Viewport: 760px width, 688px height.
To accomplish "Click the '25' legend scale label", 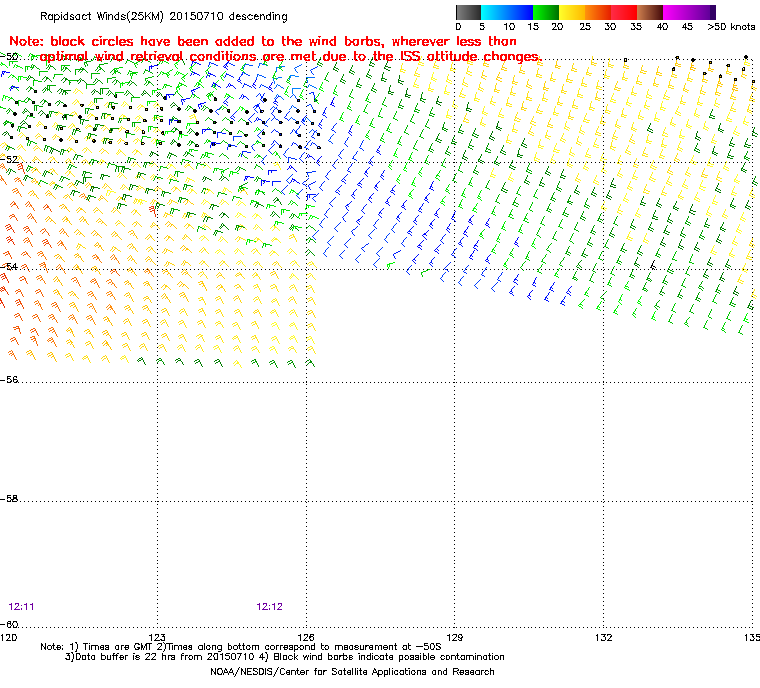I will tap(585, 27).
